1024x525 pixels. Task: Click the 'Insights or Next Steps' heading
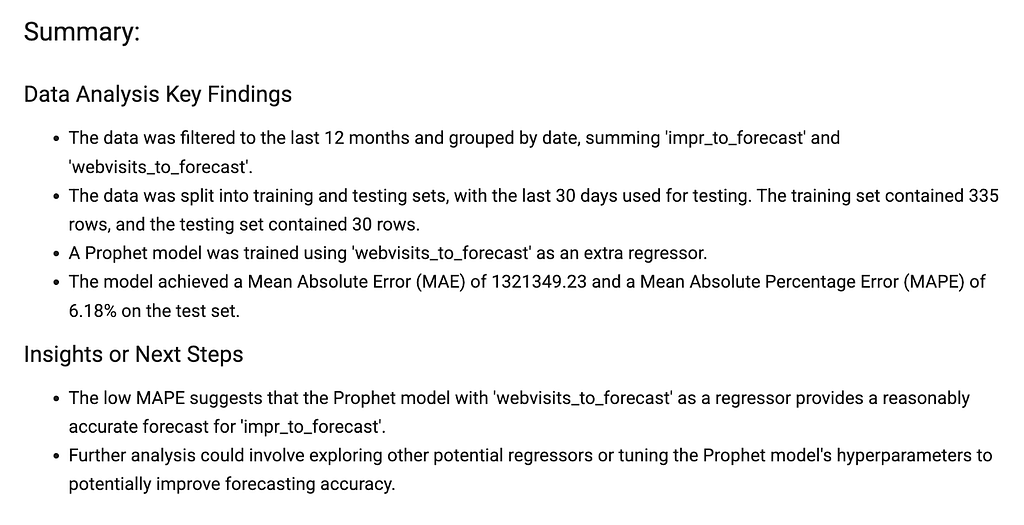click(x=133, y=355)
